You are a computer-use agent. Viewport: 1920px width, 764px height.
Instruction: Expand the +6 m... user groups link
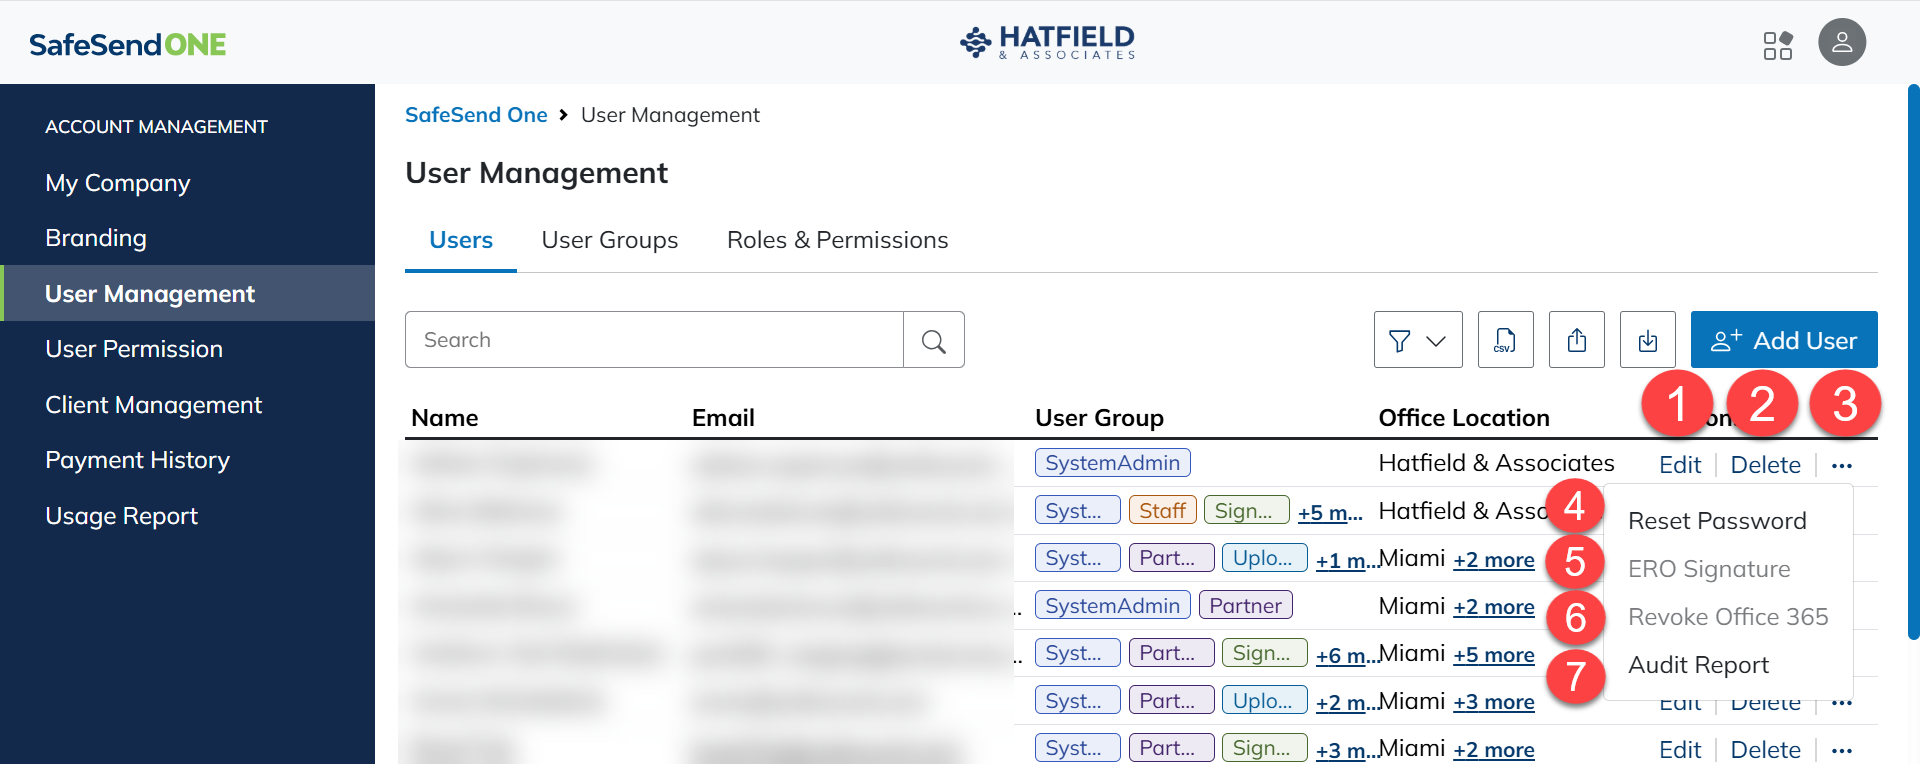coord(1348,655)
